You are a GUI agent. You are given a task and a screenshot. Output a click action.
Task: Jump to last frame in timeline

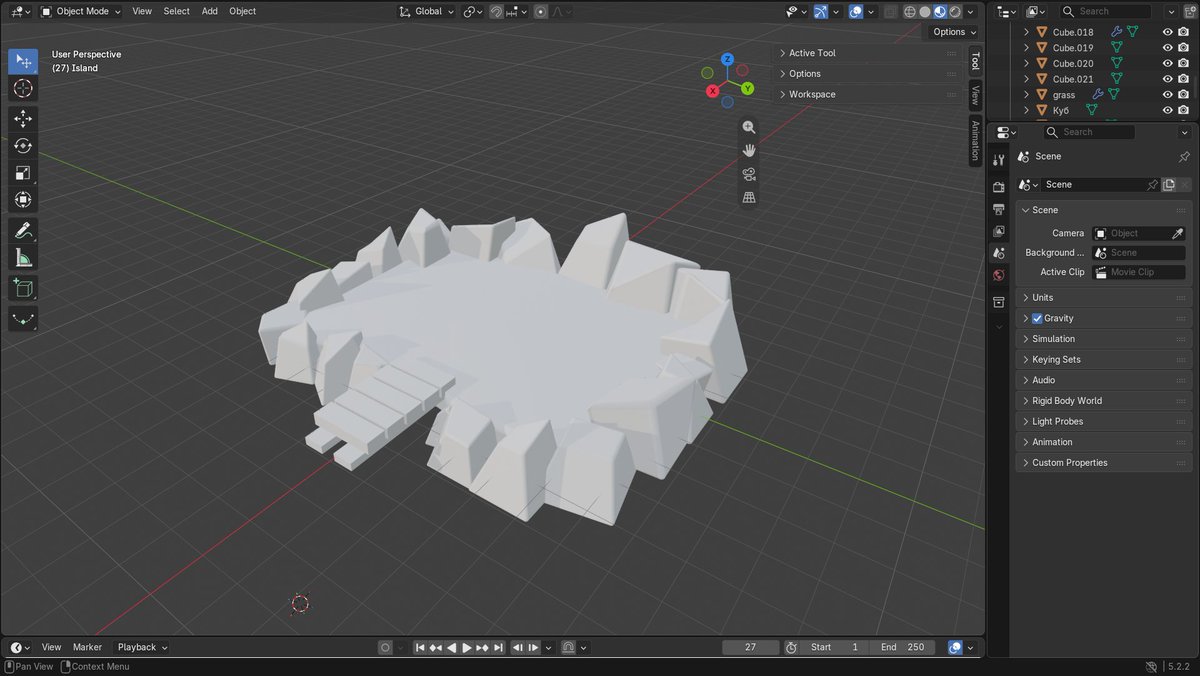pyautogui.click(x=497, y=647)
